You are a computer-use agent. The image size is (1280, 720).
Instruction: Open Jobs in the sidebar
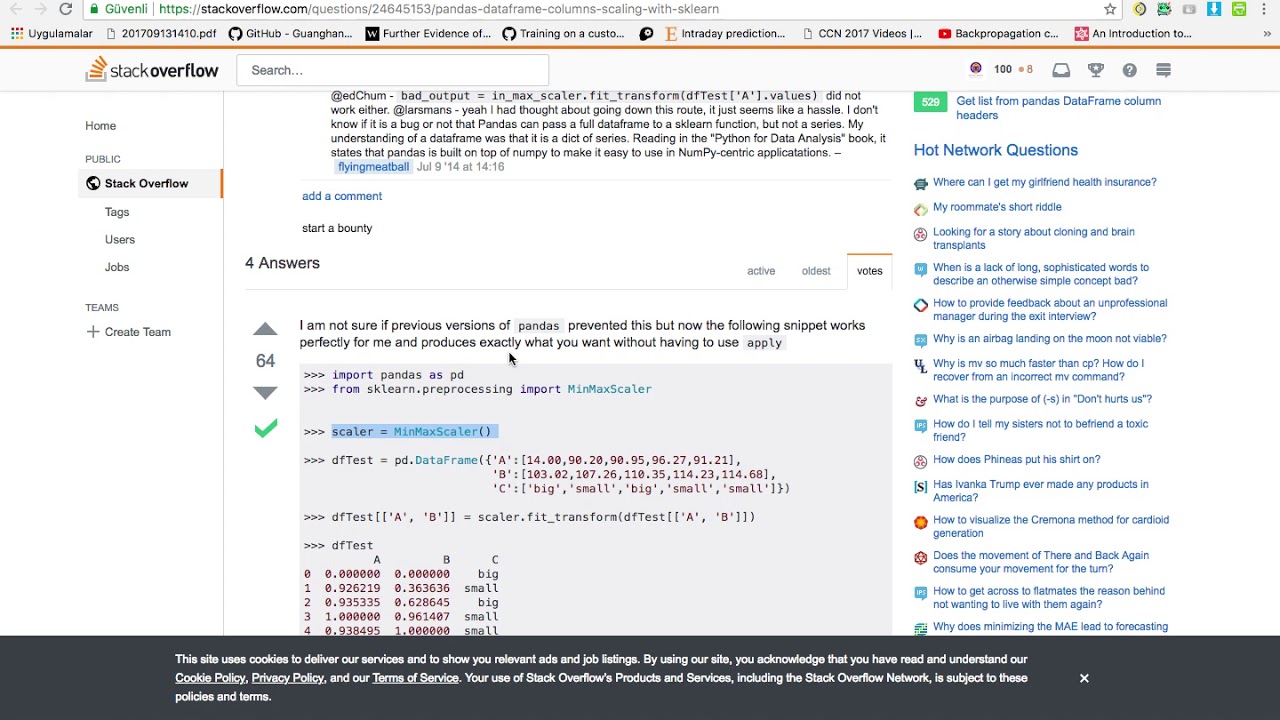(x=117, y=267)
